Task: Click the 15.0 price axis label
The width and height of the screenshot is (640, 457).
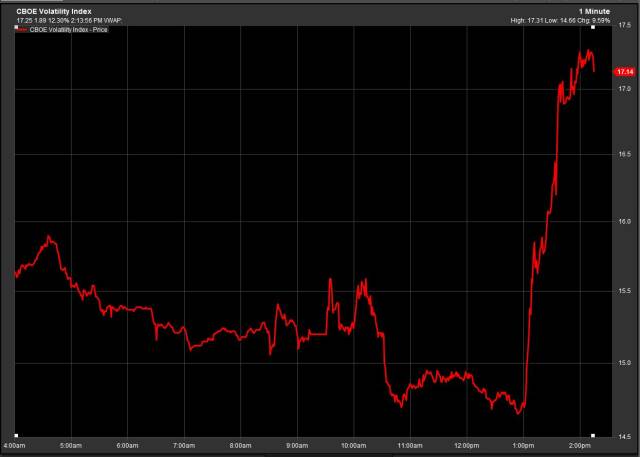Action: pyautogui.click(x=624, y=363)
